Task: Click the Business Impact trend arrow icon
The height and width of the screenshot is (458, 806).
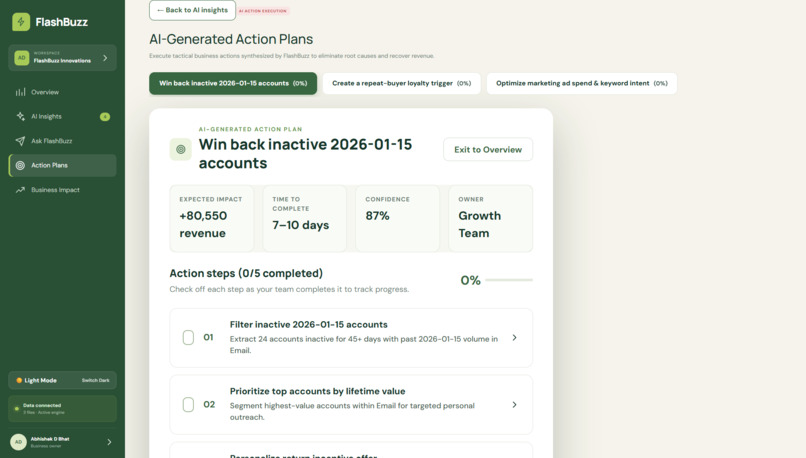Action: (x=20, y=190)
